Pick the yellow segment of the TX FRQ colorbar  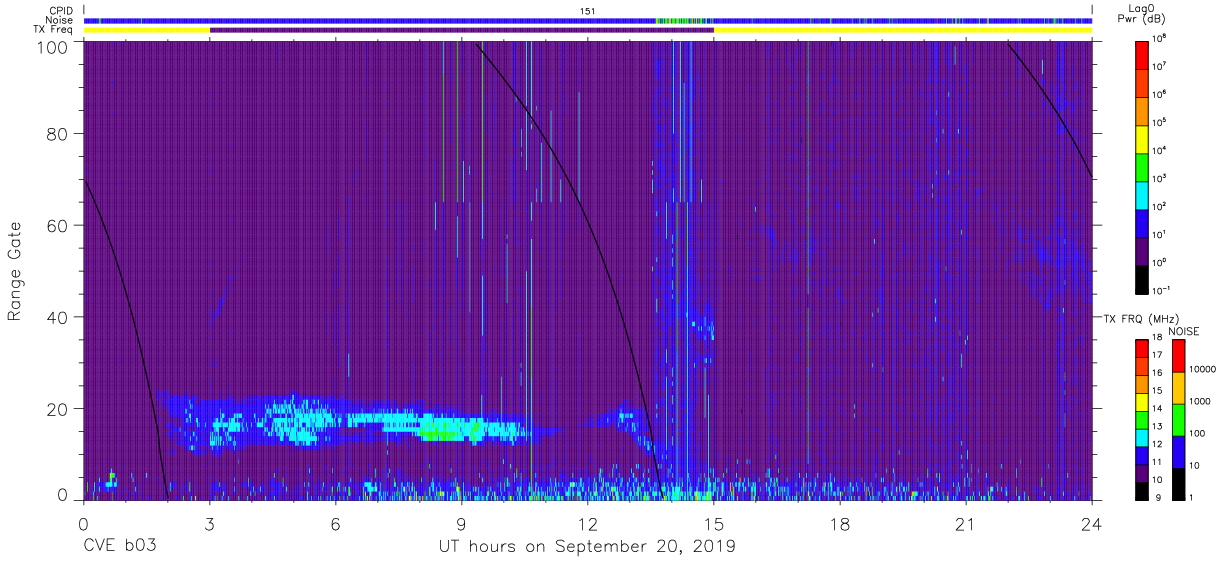click(x=1140, y=401)
